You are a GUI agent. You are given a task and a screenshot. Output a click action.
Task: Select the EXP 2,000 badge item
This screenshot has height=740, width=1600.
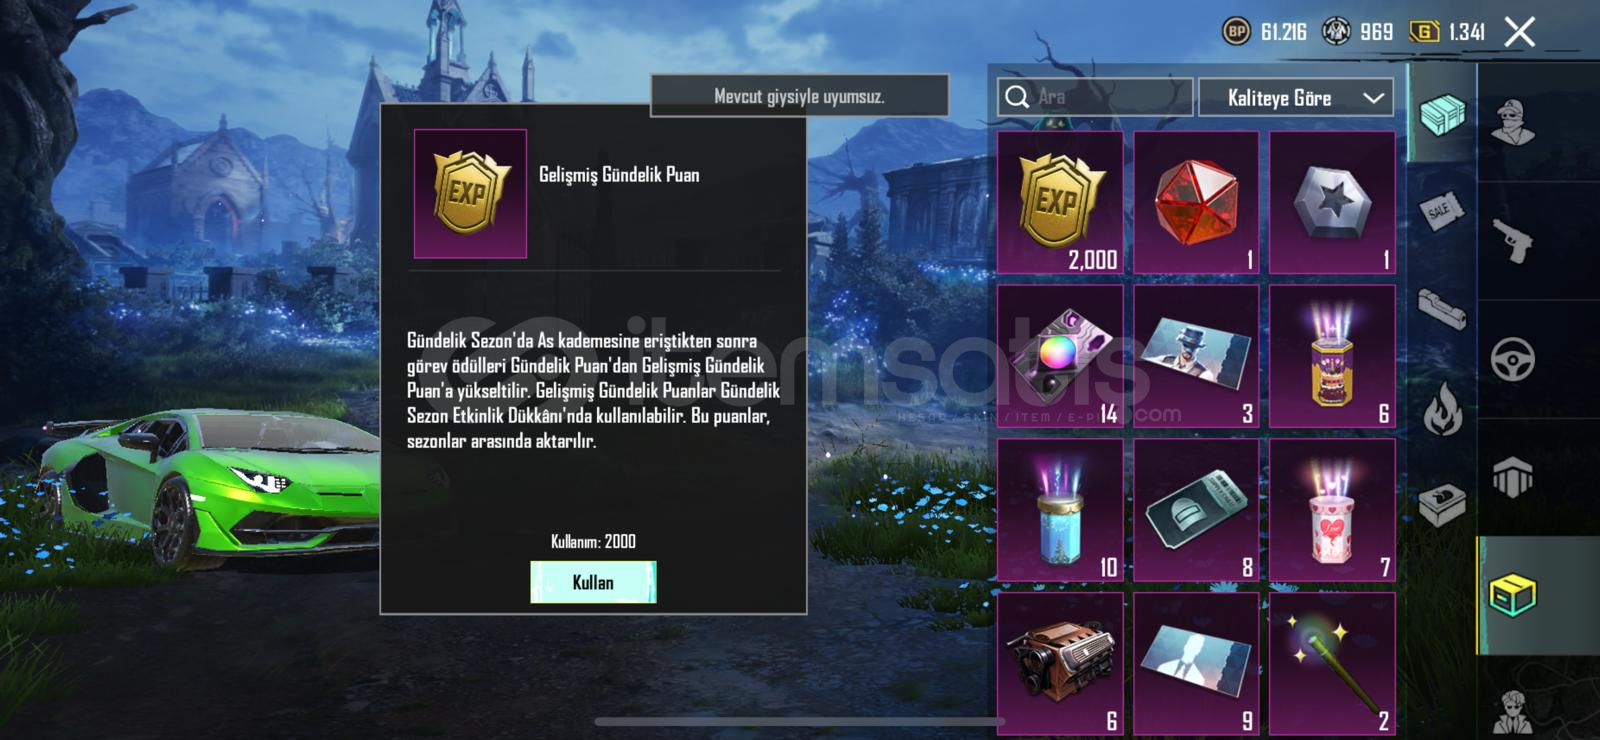coord(1060,203)
